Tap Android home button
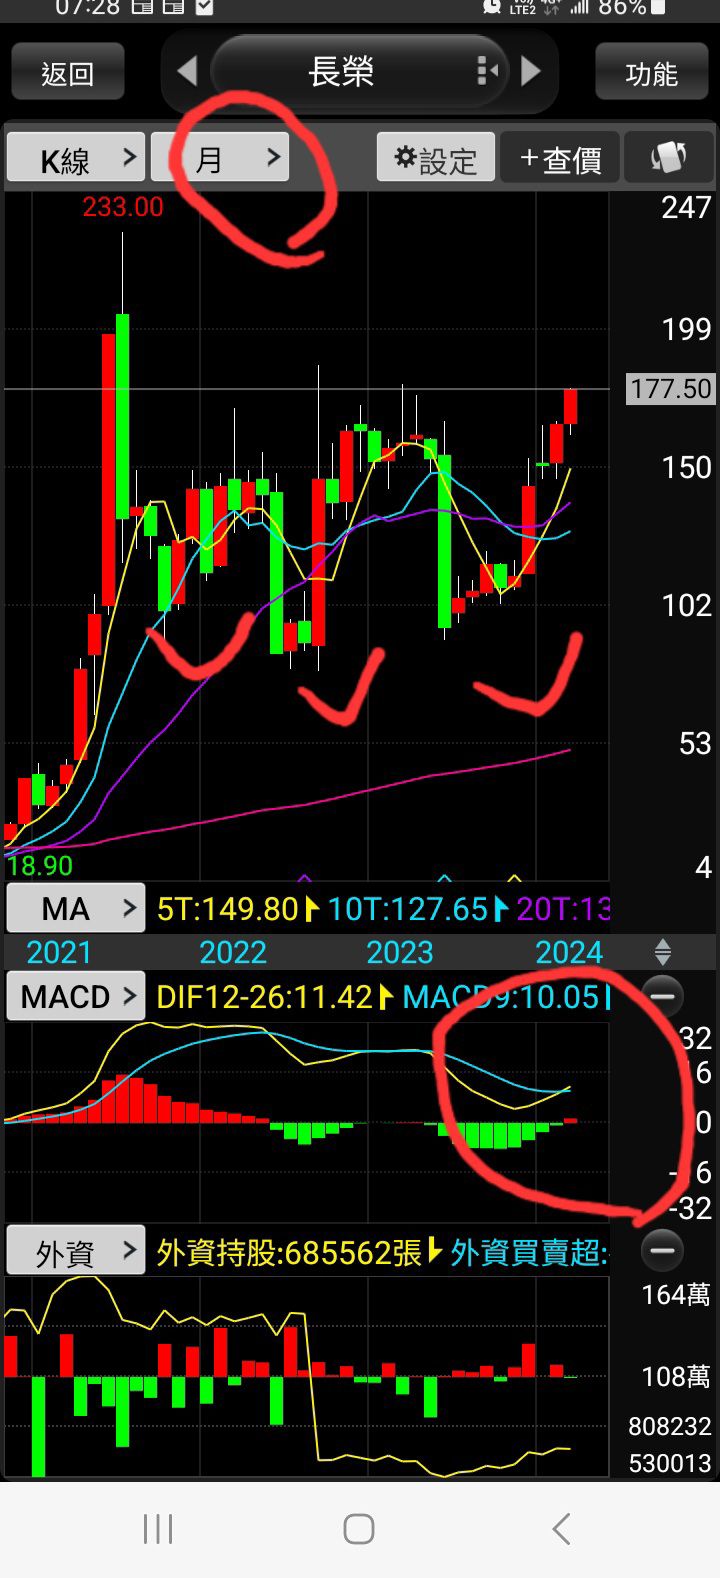 (358, 1529)
